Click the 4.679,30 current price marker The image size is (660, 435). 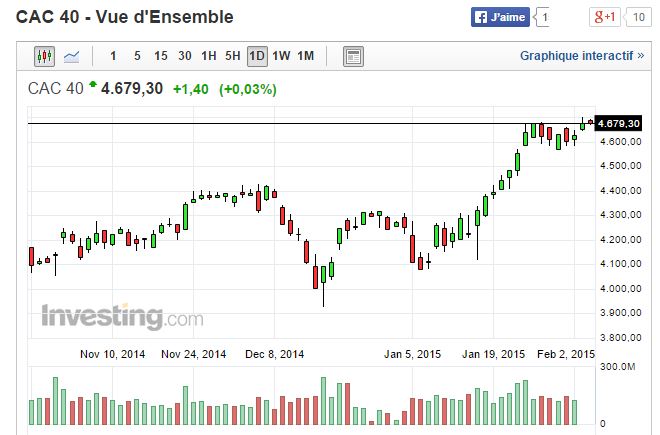point(617,123)
